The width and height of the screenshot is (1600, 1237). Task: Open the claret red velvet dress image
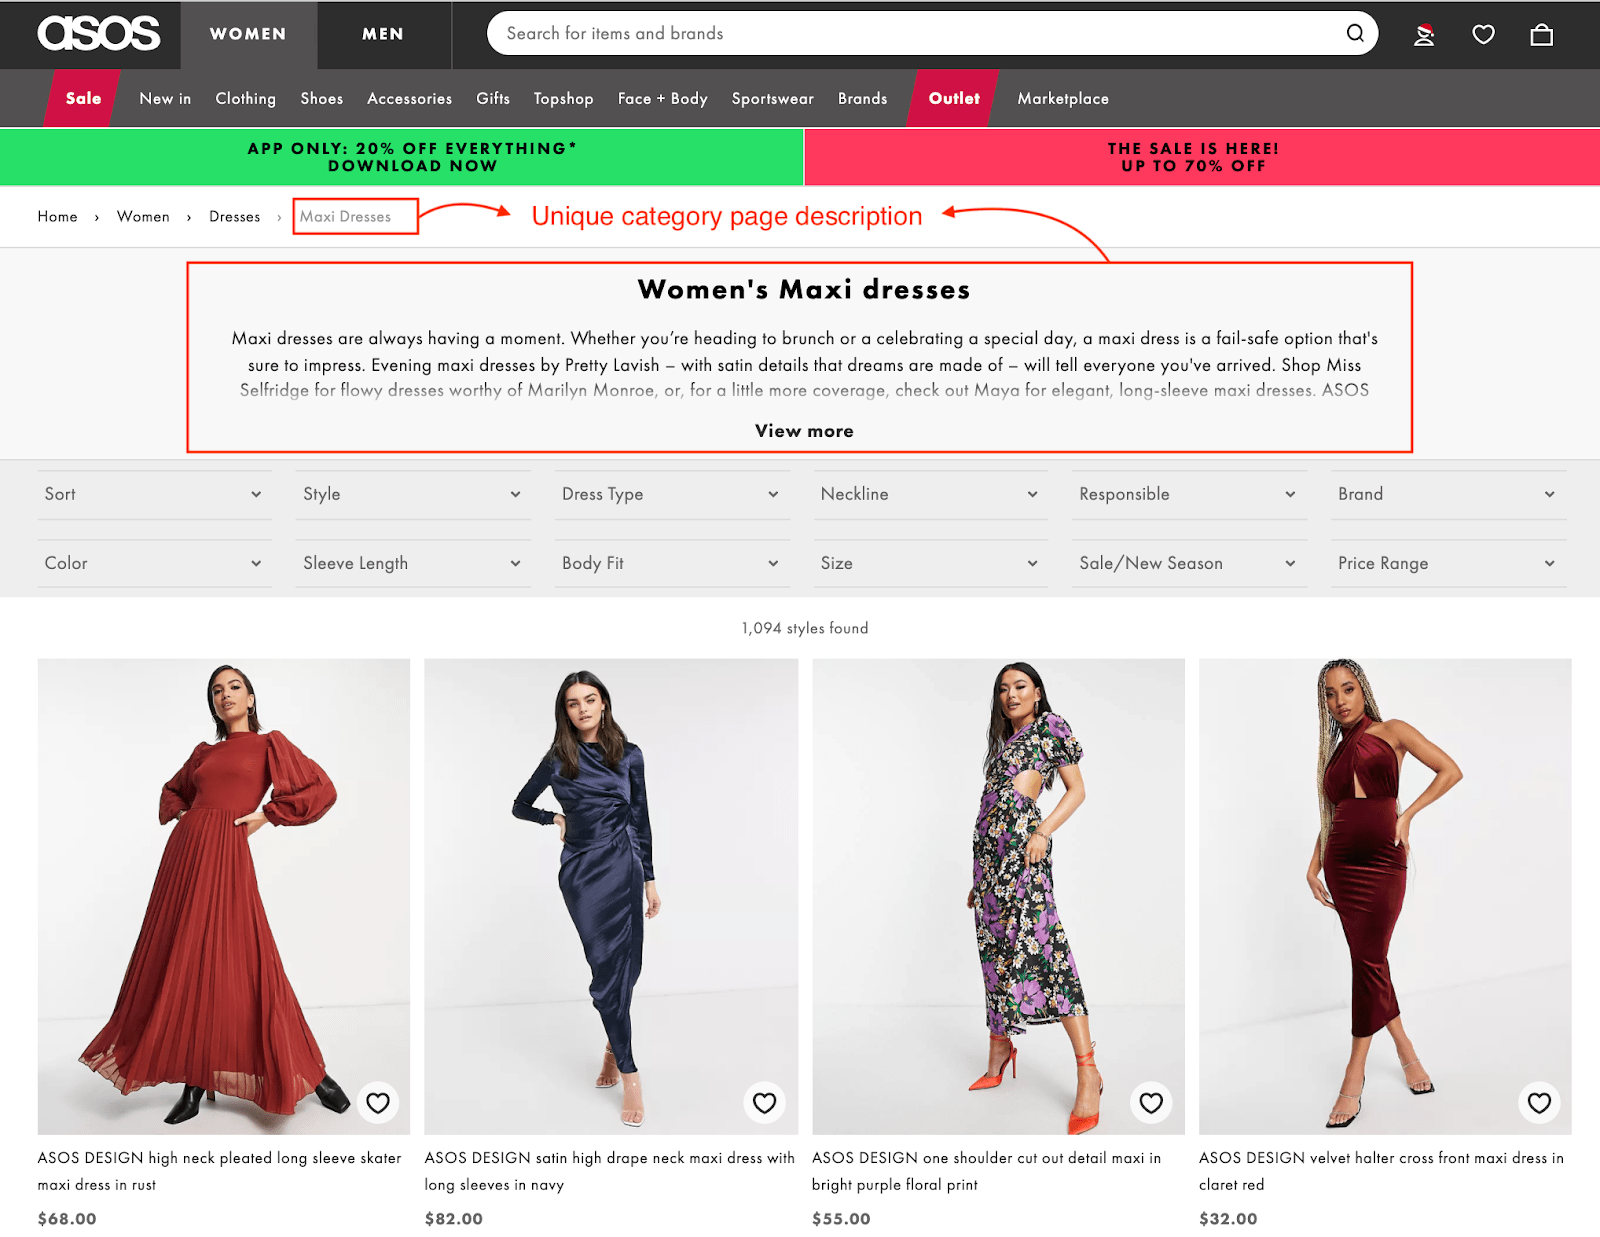[1385, 896]
